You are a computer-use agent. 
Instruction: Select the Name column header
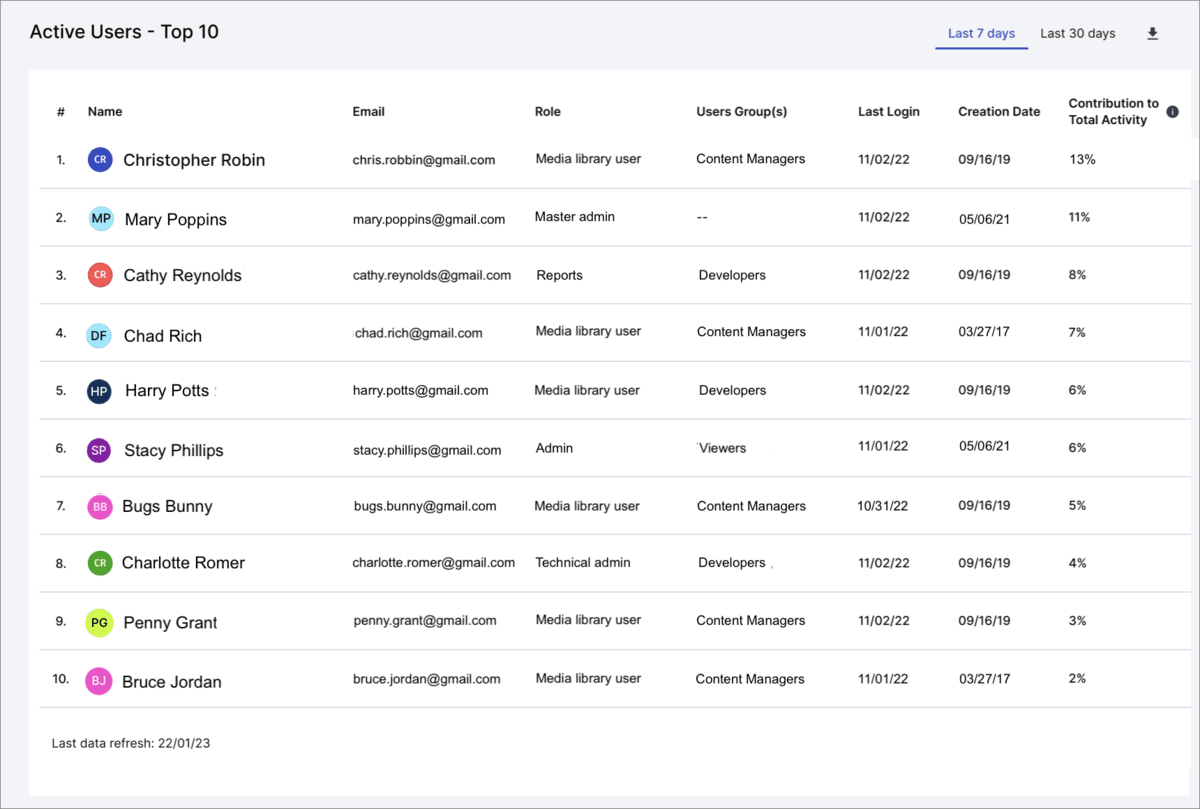pos(105,112)
